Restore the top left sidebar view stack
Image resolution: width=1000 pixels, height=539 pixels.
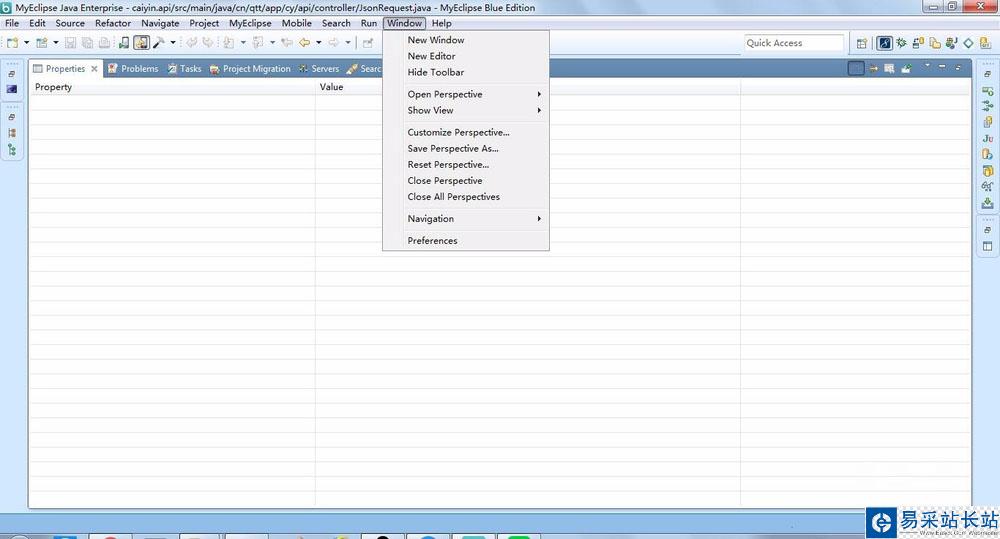pyautogui.click(x=11, y=74)
